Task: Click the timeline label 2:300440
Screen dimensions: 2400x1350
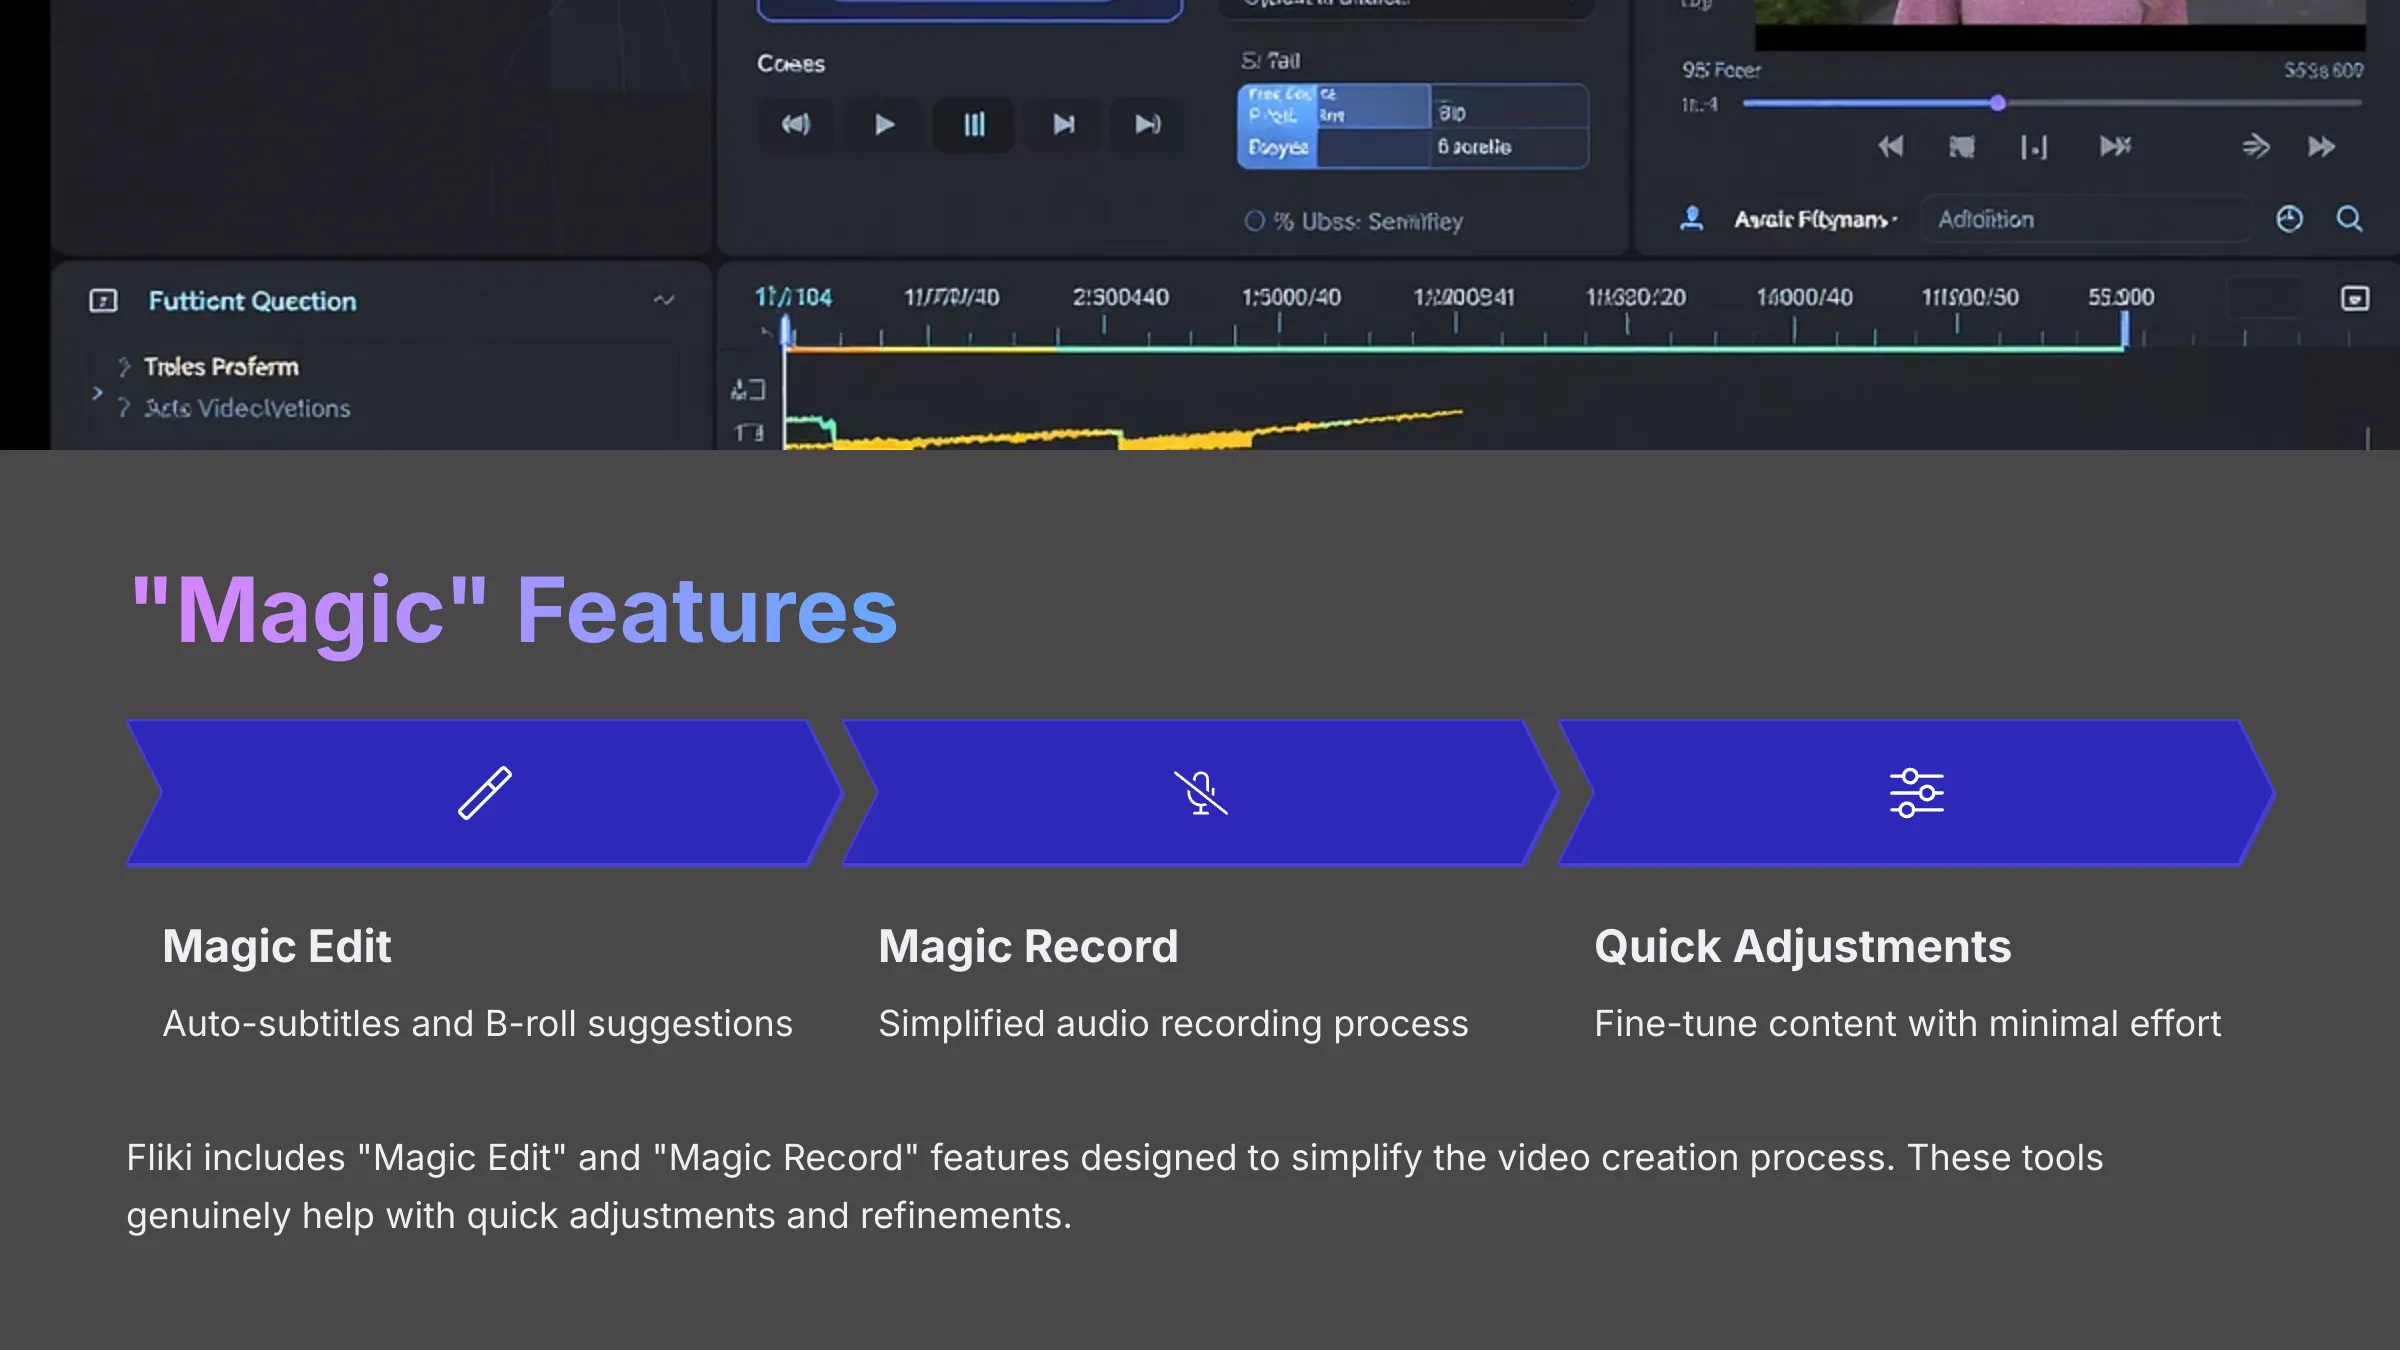Action: (1120, 297)
